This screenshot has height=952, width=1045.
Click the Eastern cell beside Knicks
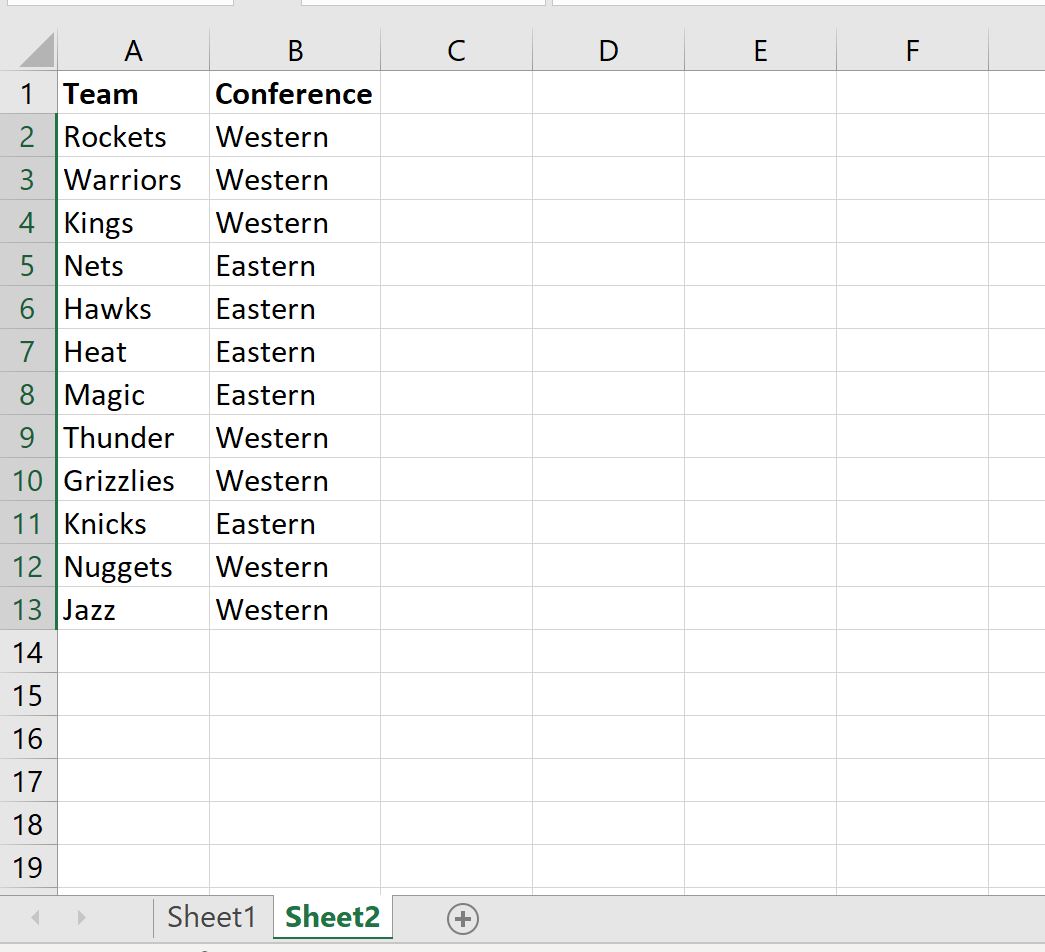click(295, 523)
